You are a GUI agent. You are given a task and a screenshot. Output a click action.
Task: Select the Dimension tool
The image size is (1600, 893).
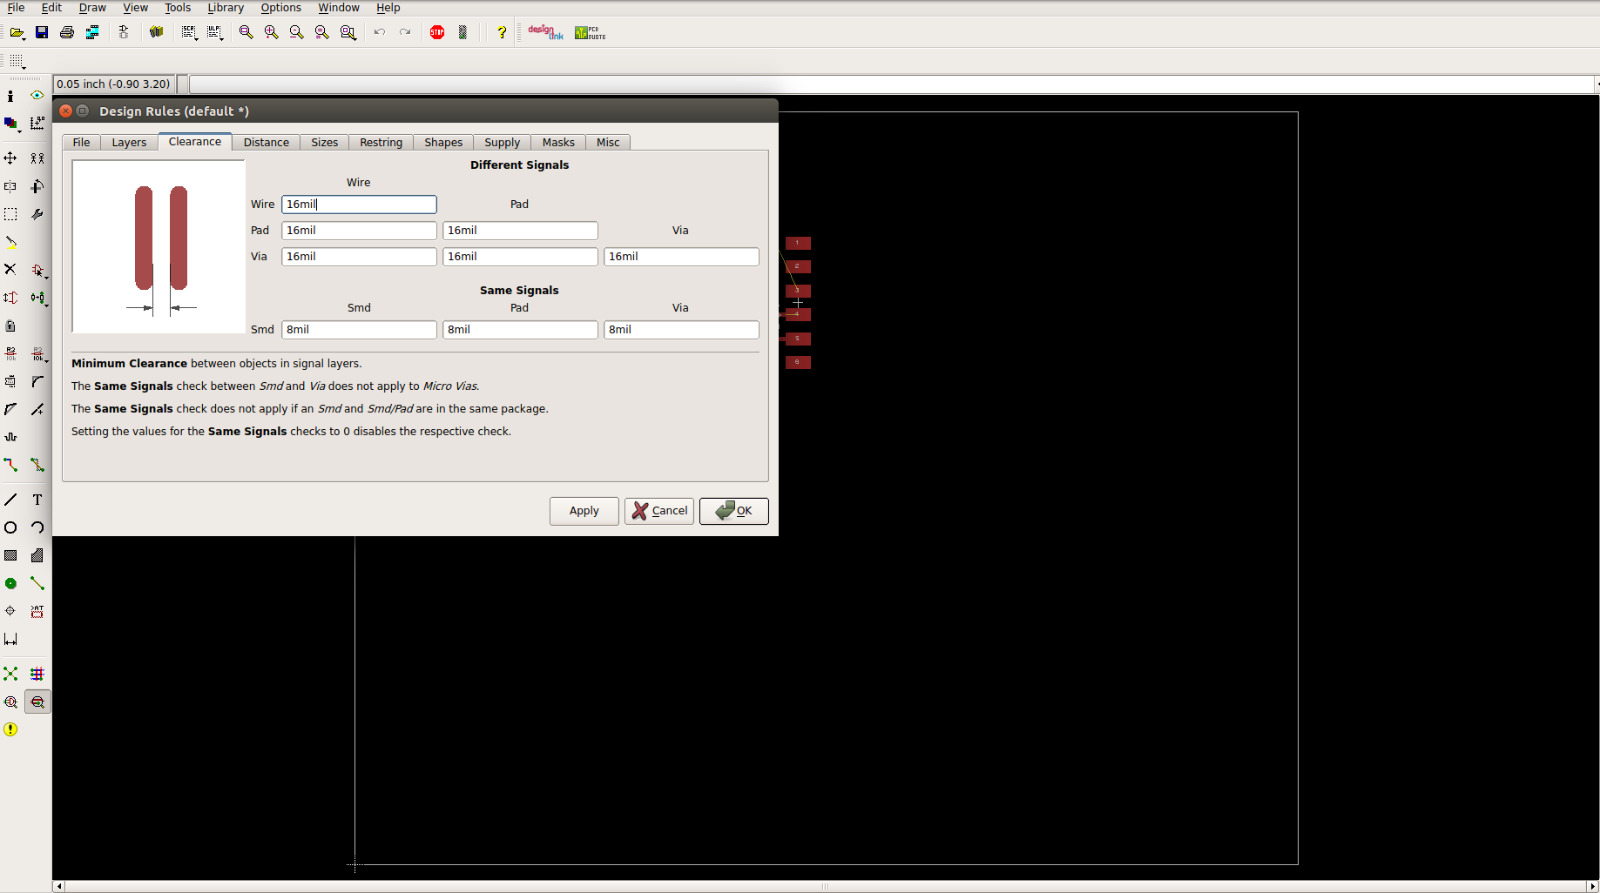coord(10,639)
